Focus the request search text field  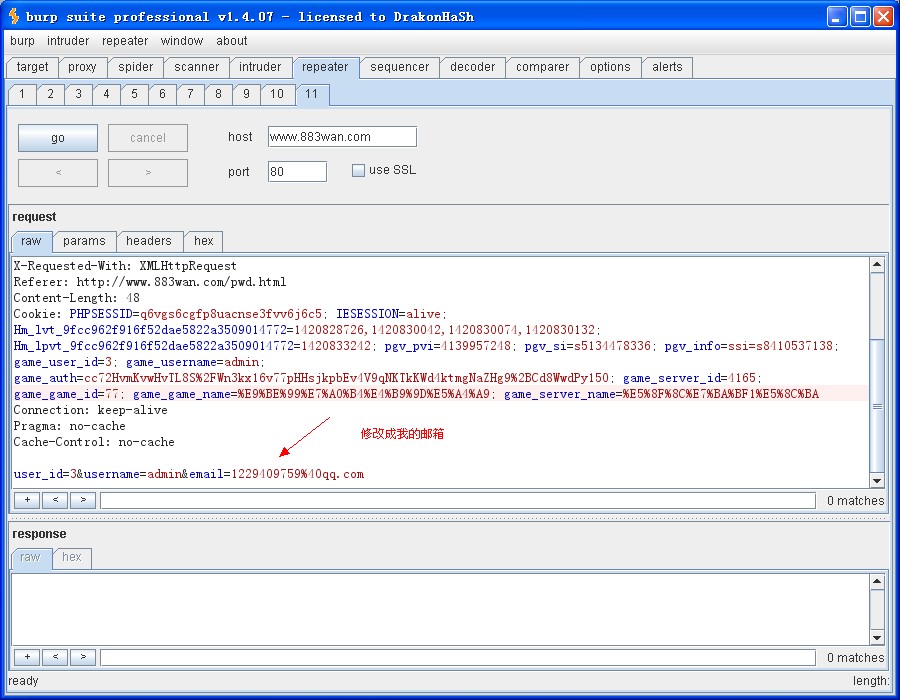[x=458, y=501]
